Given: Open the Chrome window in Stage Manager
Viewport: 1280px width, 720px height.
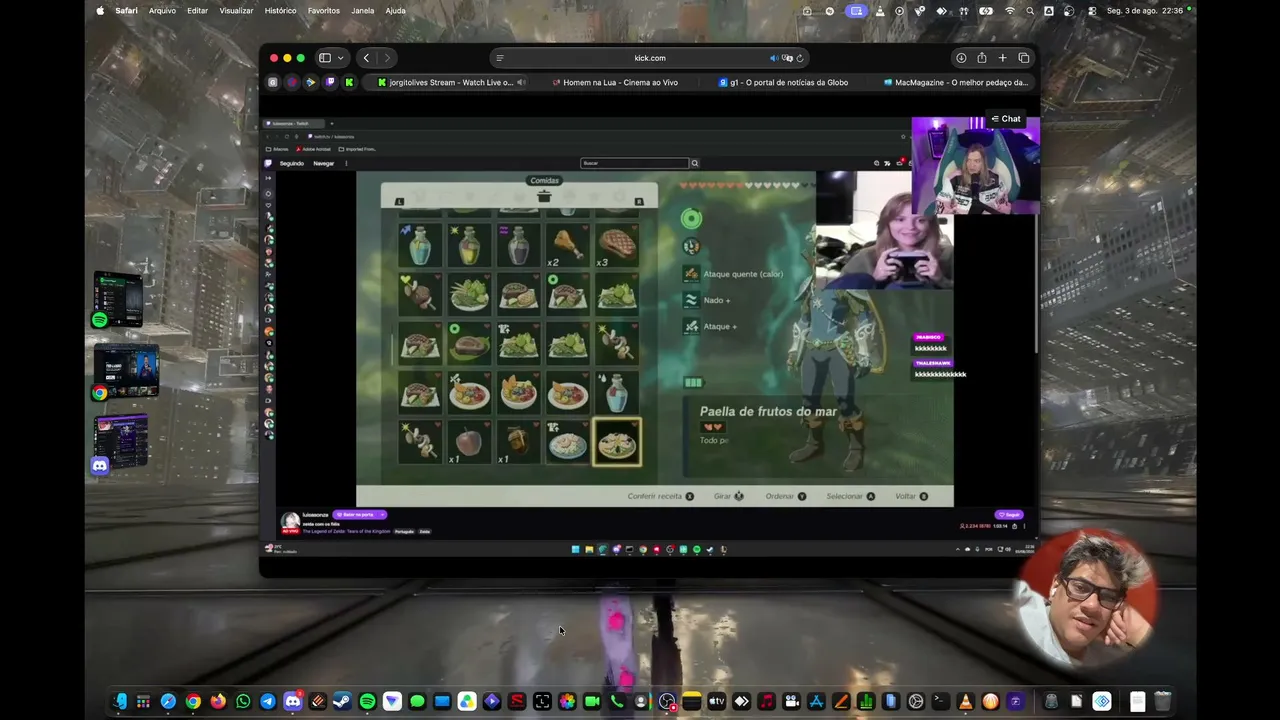Looking at the screenshot, I should (x=126, y=372).
